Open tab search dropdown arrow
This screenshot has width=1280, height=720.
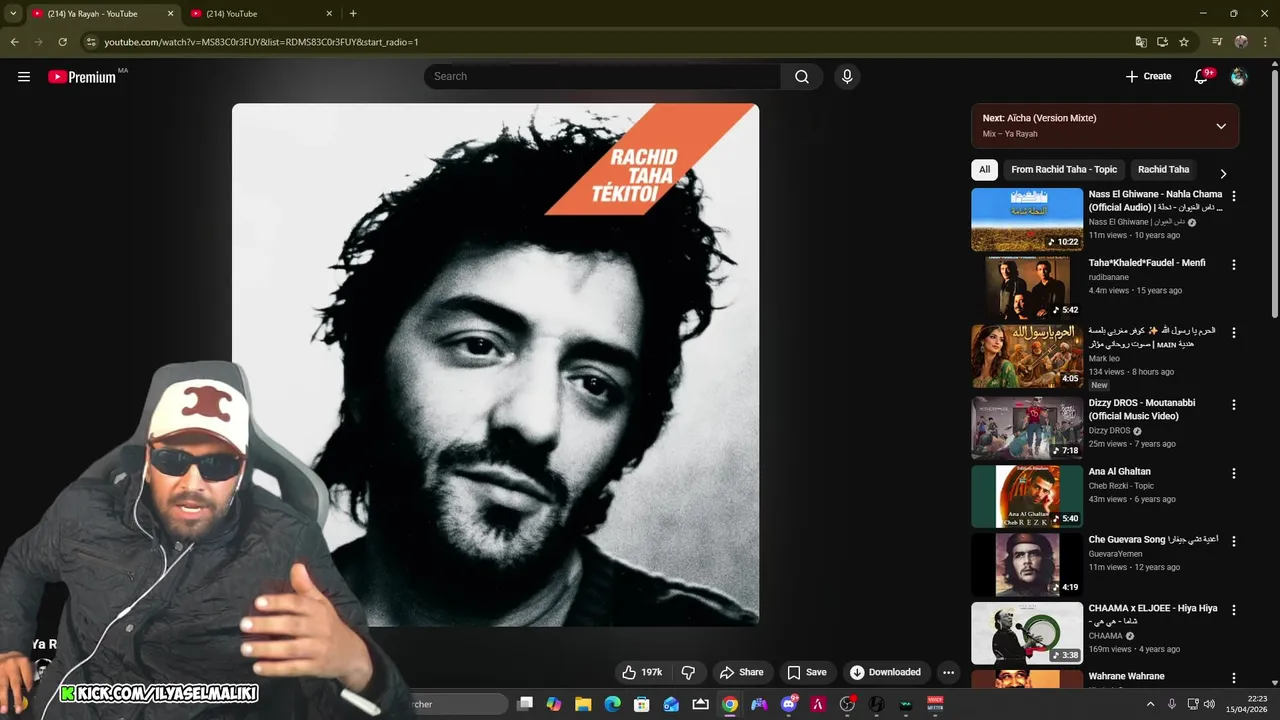point(13,13)
